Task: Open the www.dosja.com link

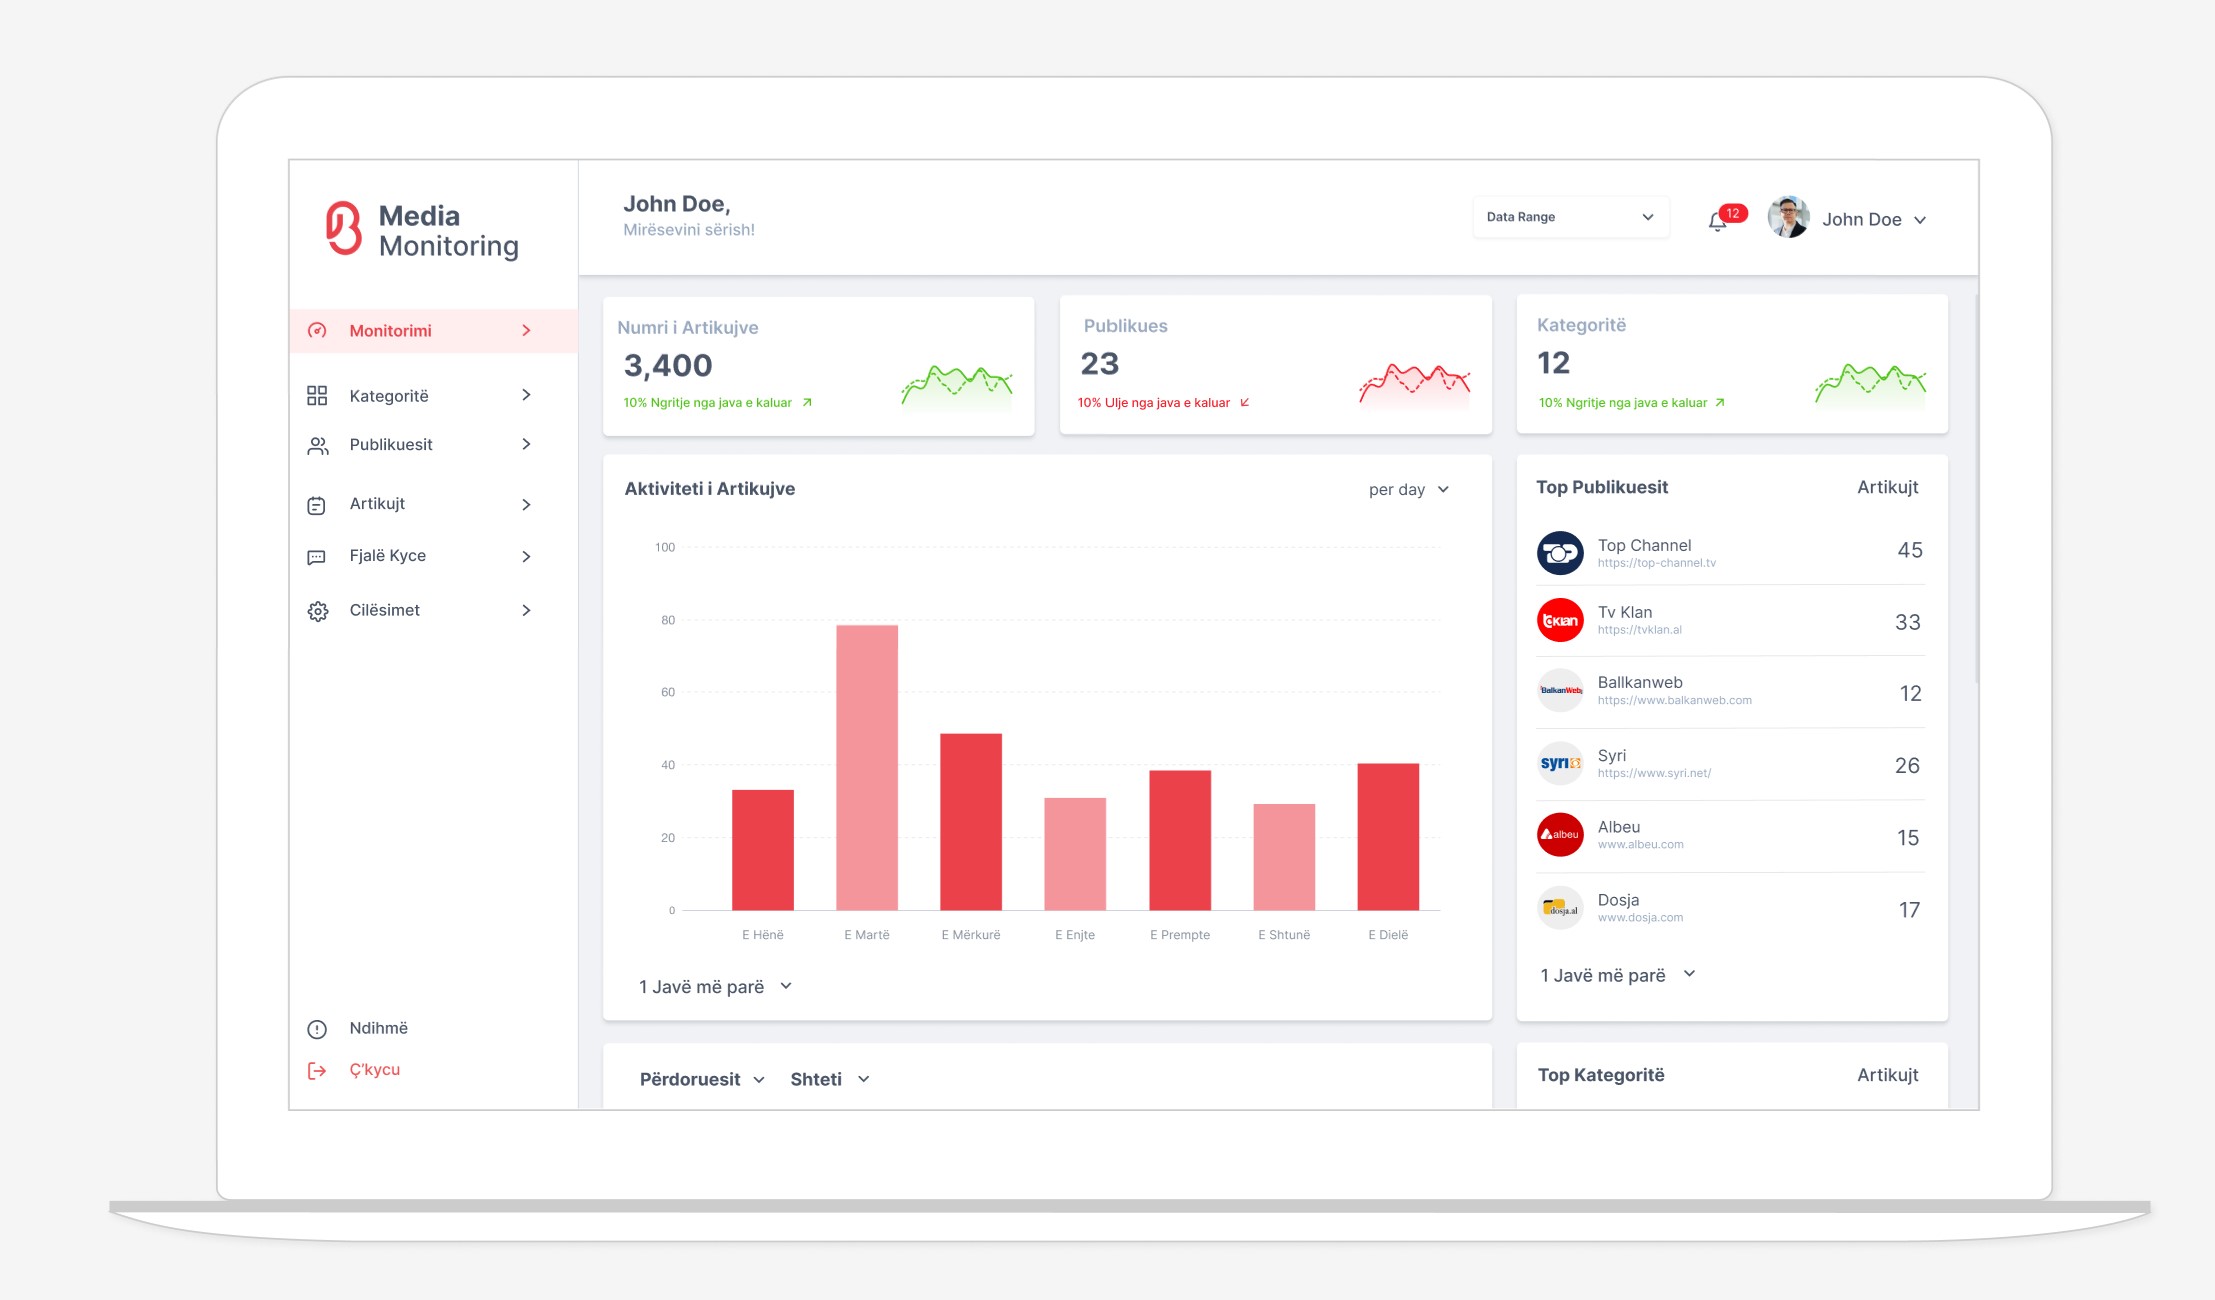Action: click(x=1640, y=918)
